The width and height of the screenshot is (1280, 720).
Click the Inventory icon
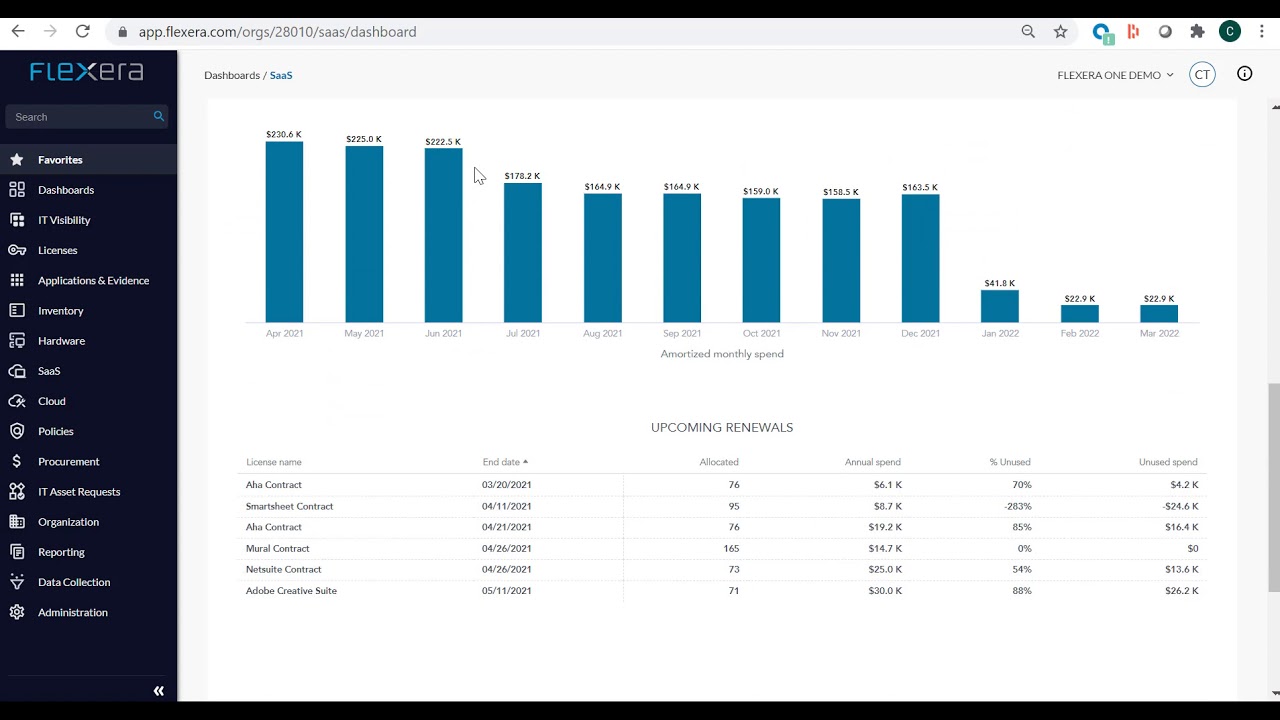(17, 310)
